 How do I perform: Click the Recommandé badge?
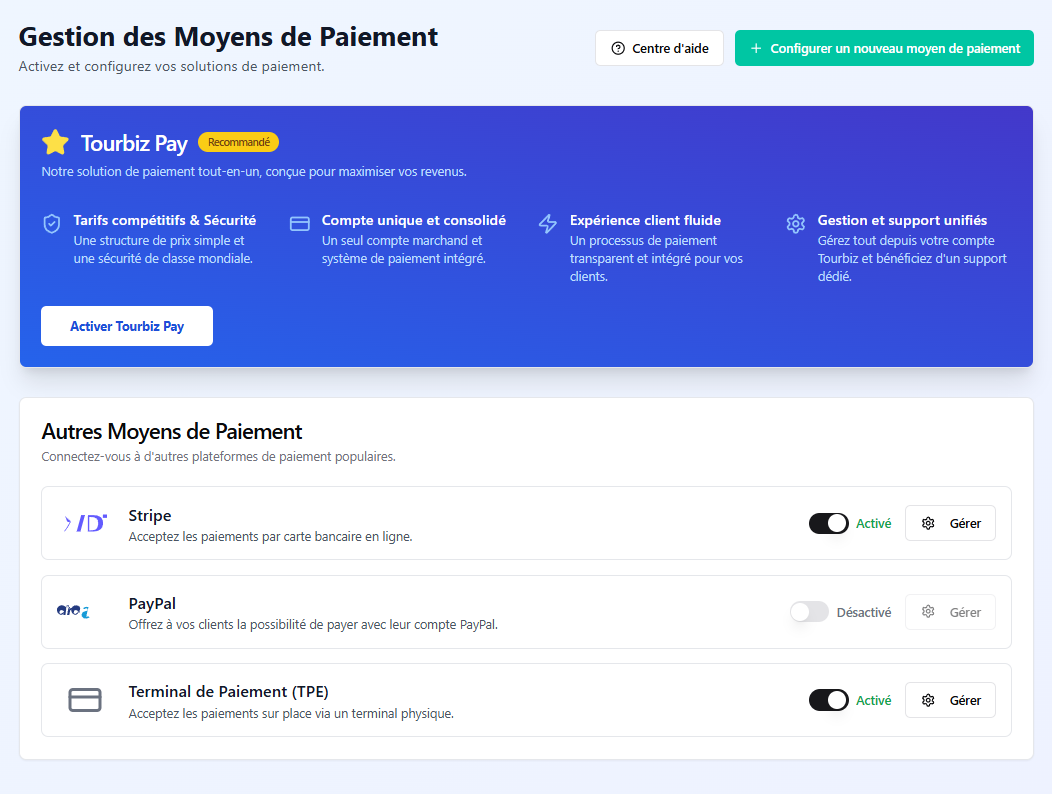[x=238, y=142]
